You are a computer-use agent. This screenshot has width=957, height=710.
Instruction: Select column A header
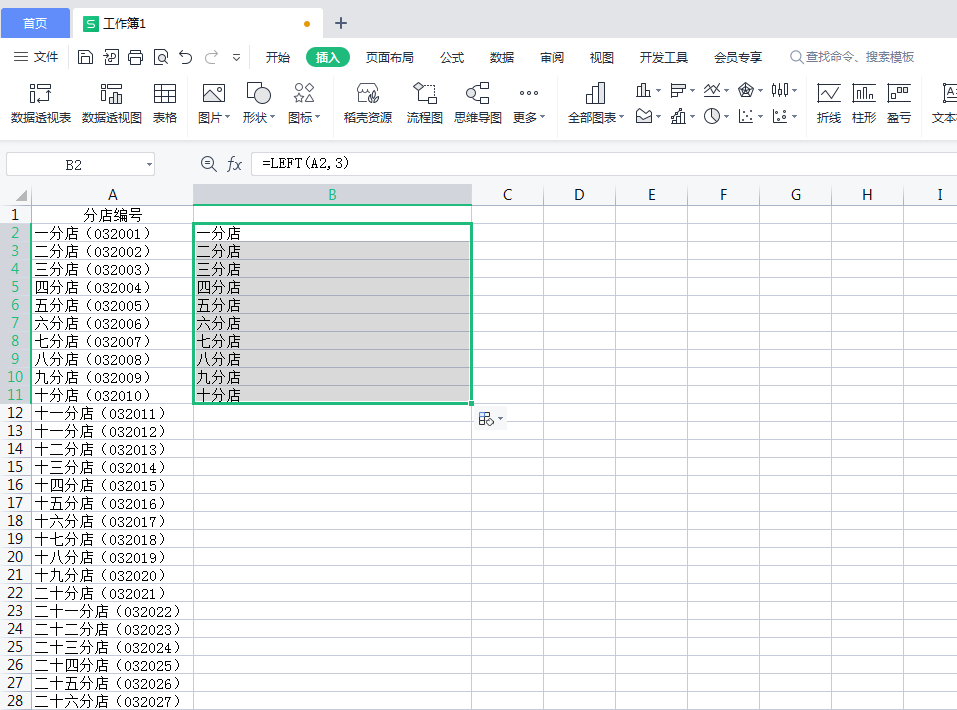coord(112,195)
